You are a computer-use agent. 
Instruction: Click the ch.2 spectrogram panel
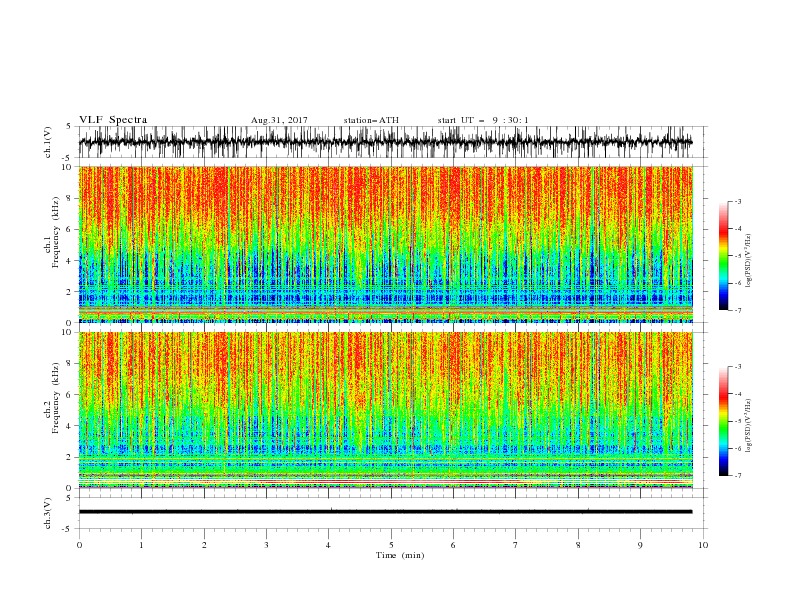tap(386, 410)
